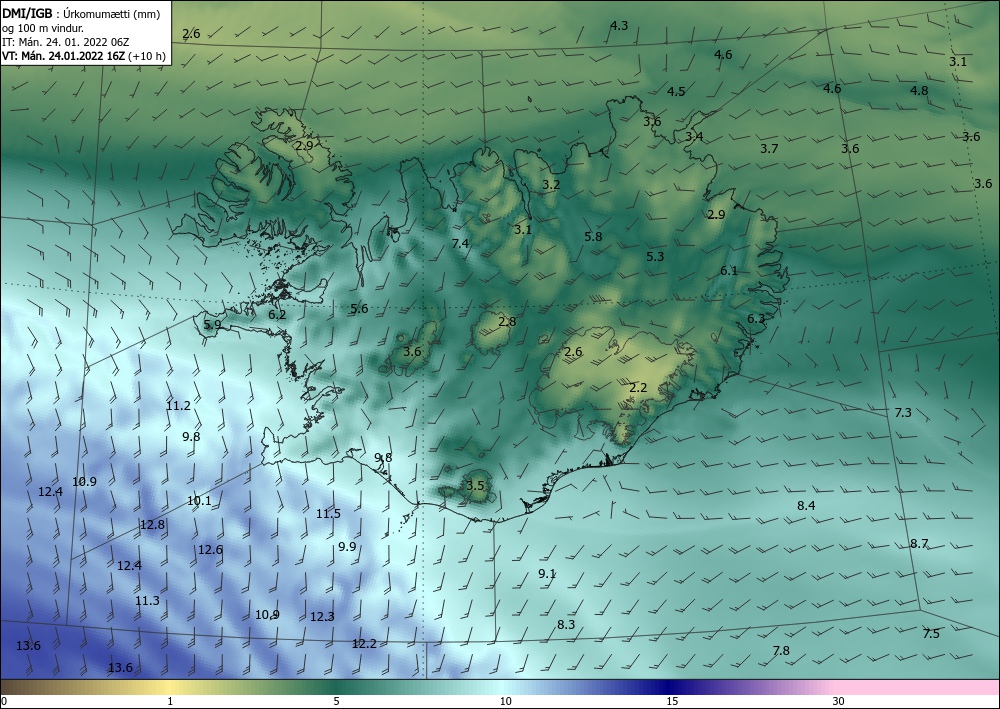Click the 6.3 value label
Viewport: 1000px width, 709px height.
coord(756,318)
